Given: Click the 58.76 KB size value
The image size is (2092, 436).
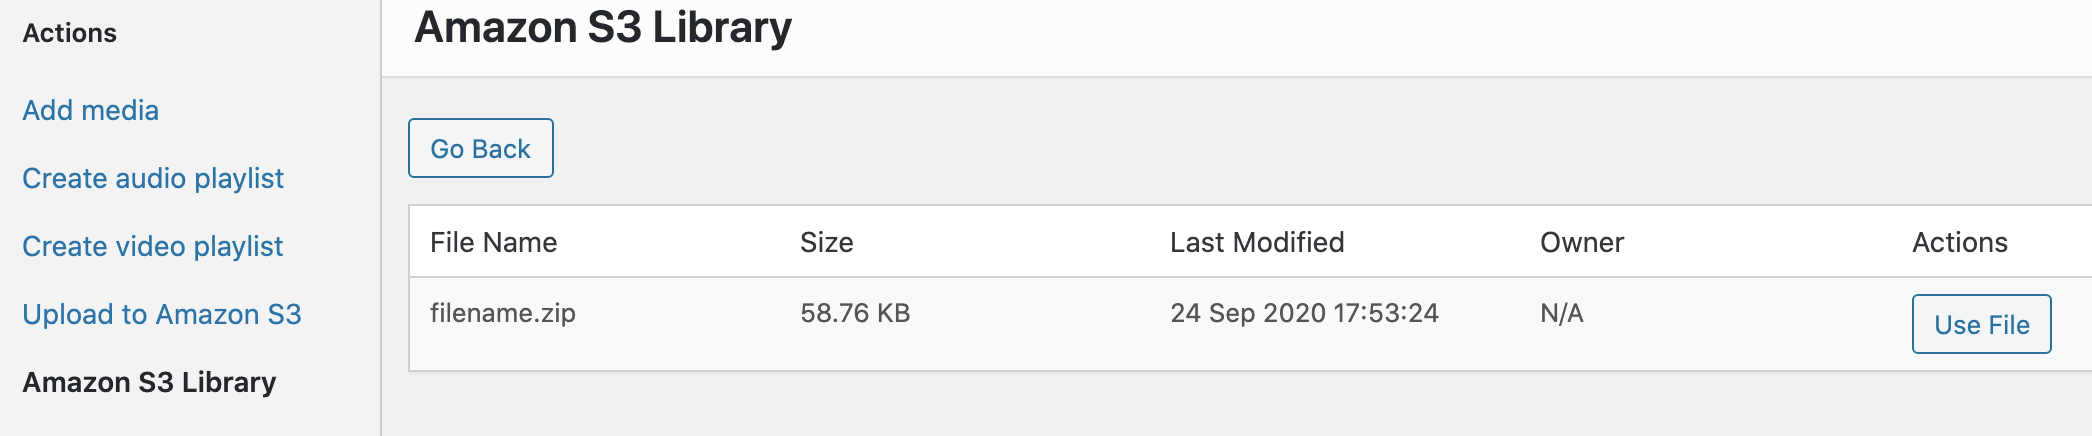Looking at the screenshot, I should pyautogui.click(x=855, y=313).
